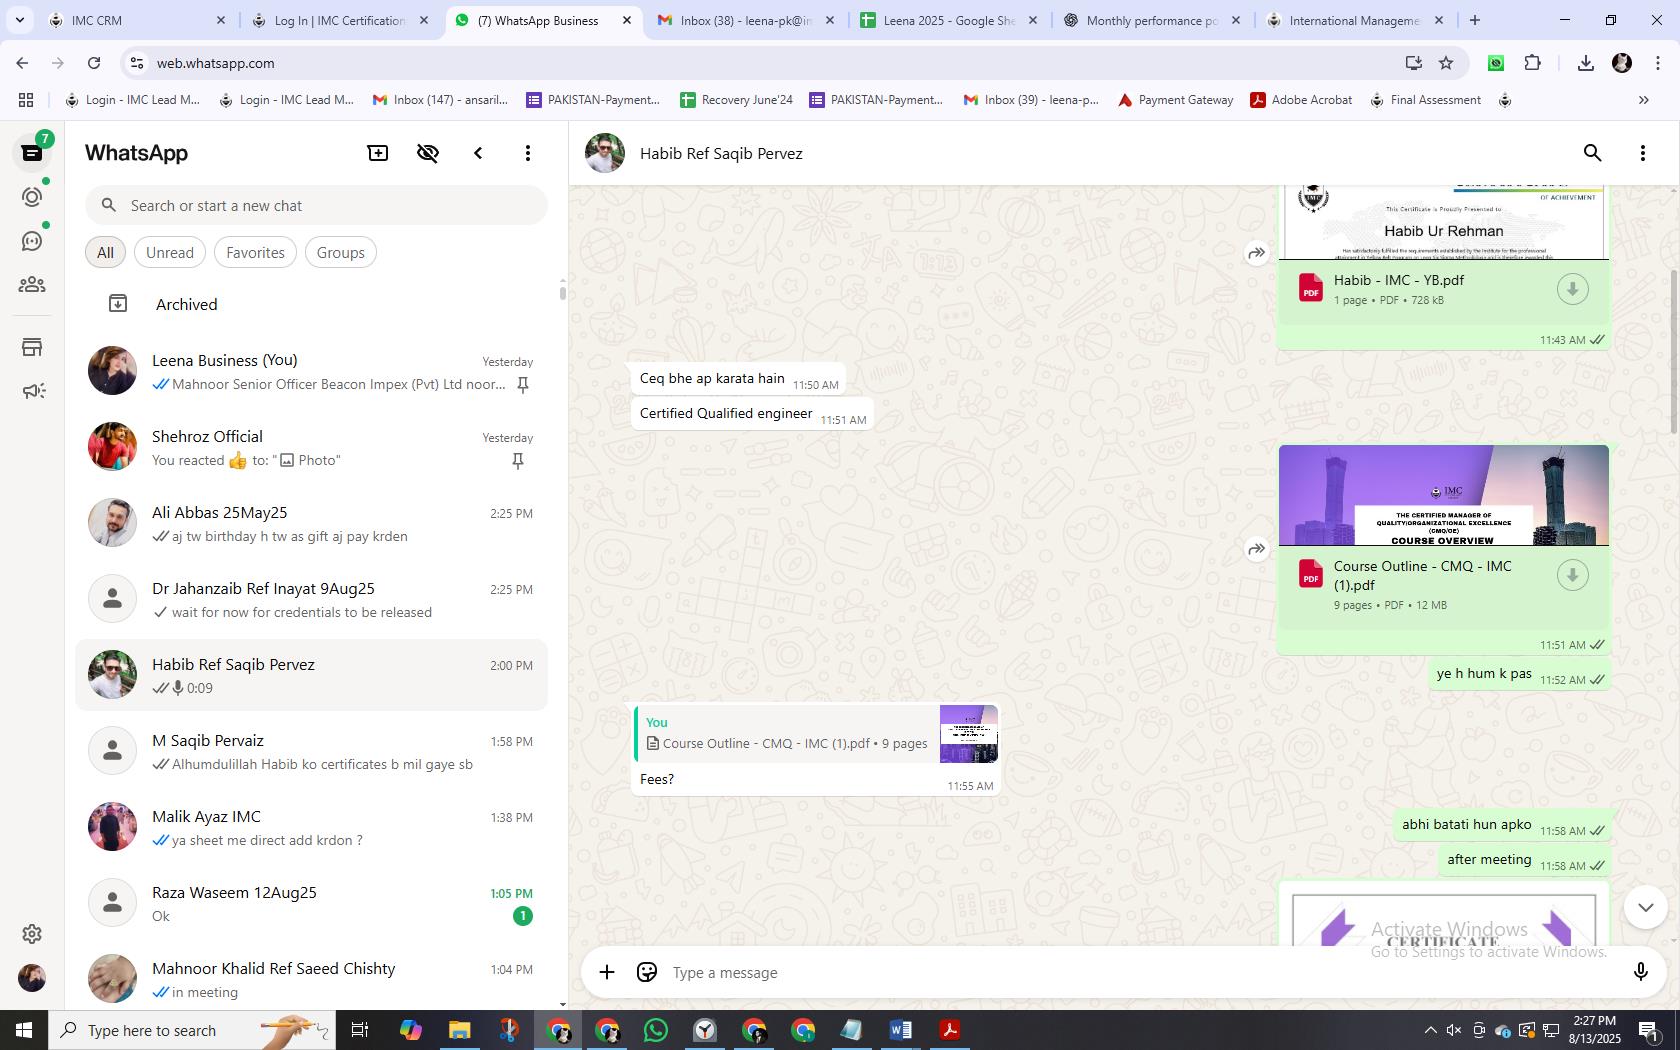Open the Mahnoor Khalid Ref Saeed Chishty chat
This screenshot has height=1050, width=1680.
[x=311, y=979]
